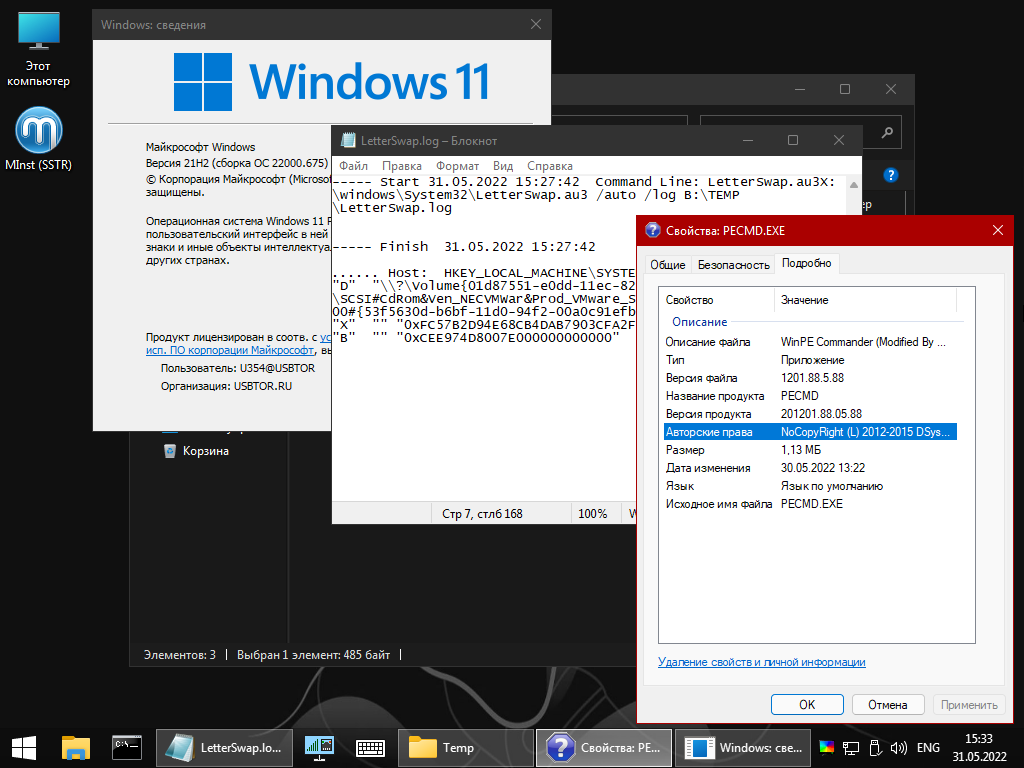The image size is (1024, 768).
Task: Select the Тип Приложение row
Action: (x=810, y=360)
